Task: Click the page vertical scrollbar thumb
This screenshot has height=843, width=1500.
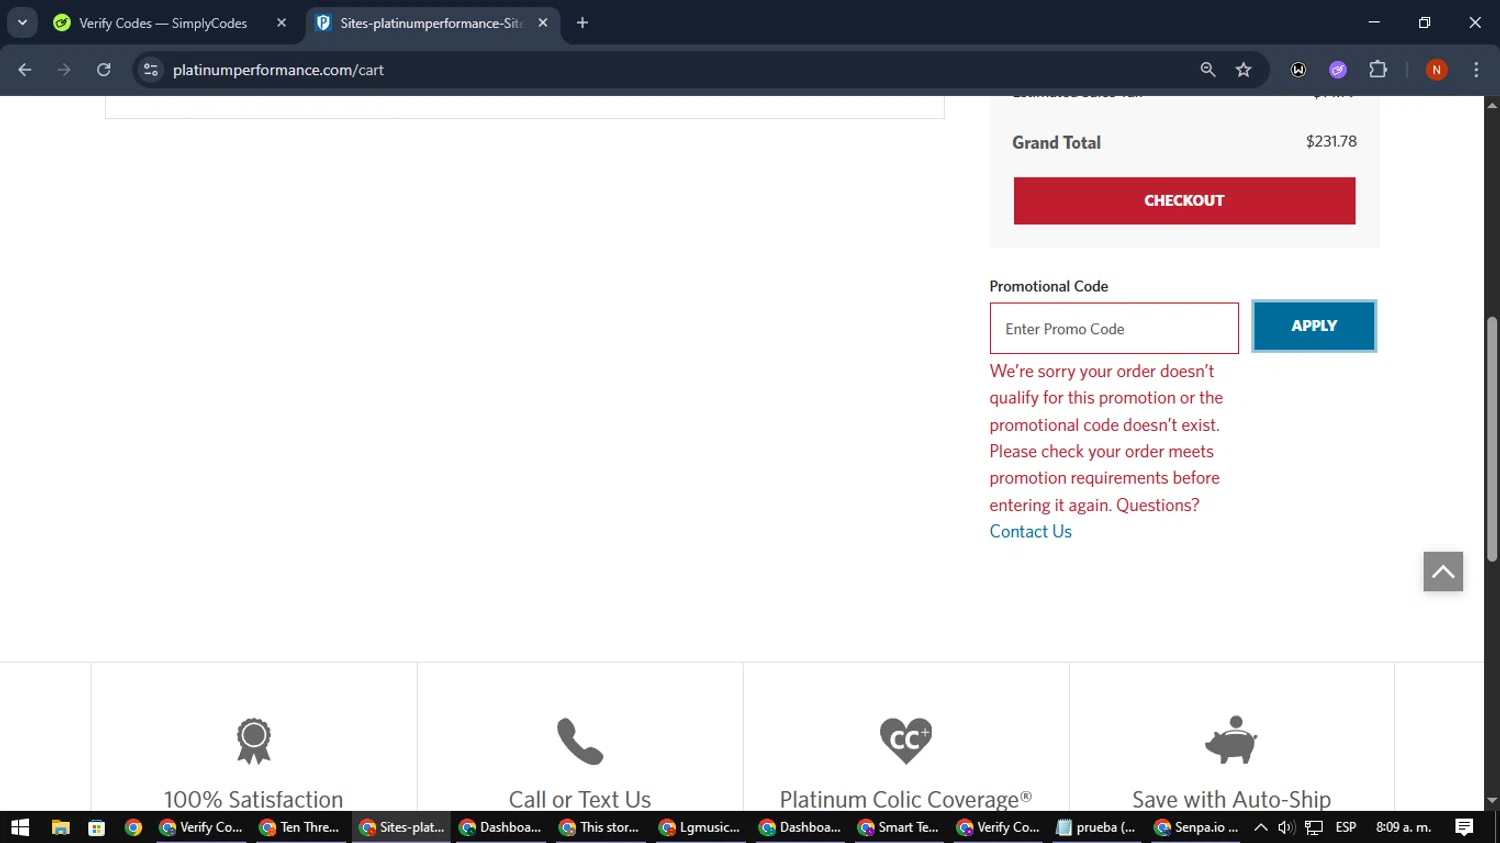Action: tap(1492, 439)
